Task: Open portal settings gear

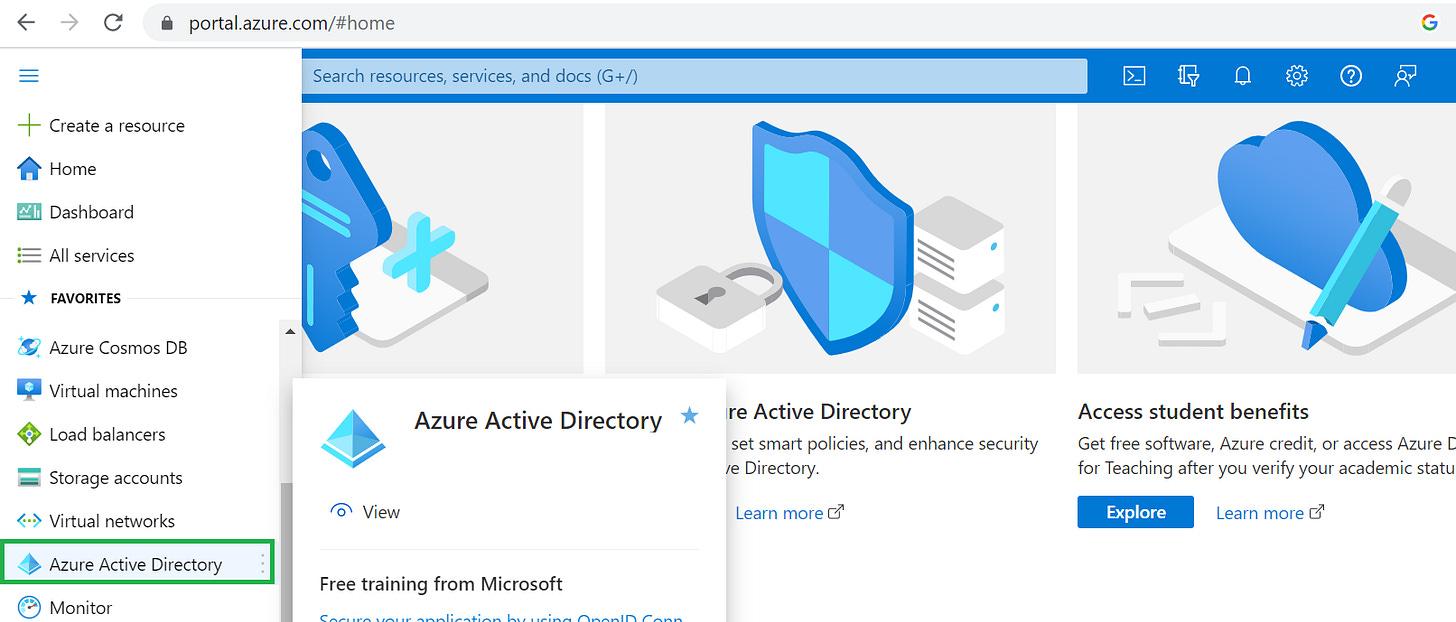Action: click(x=1297, y=76)
